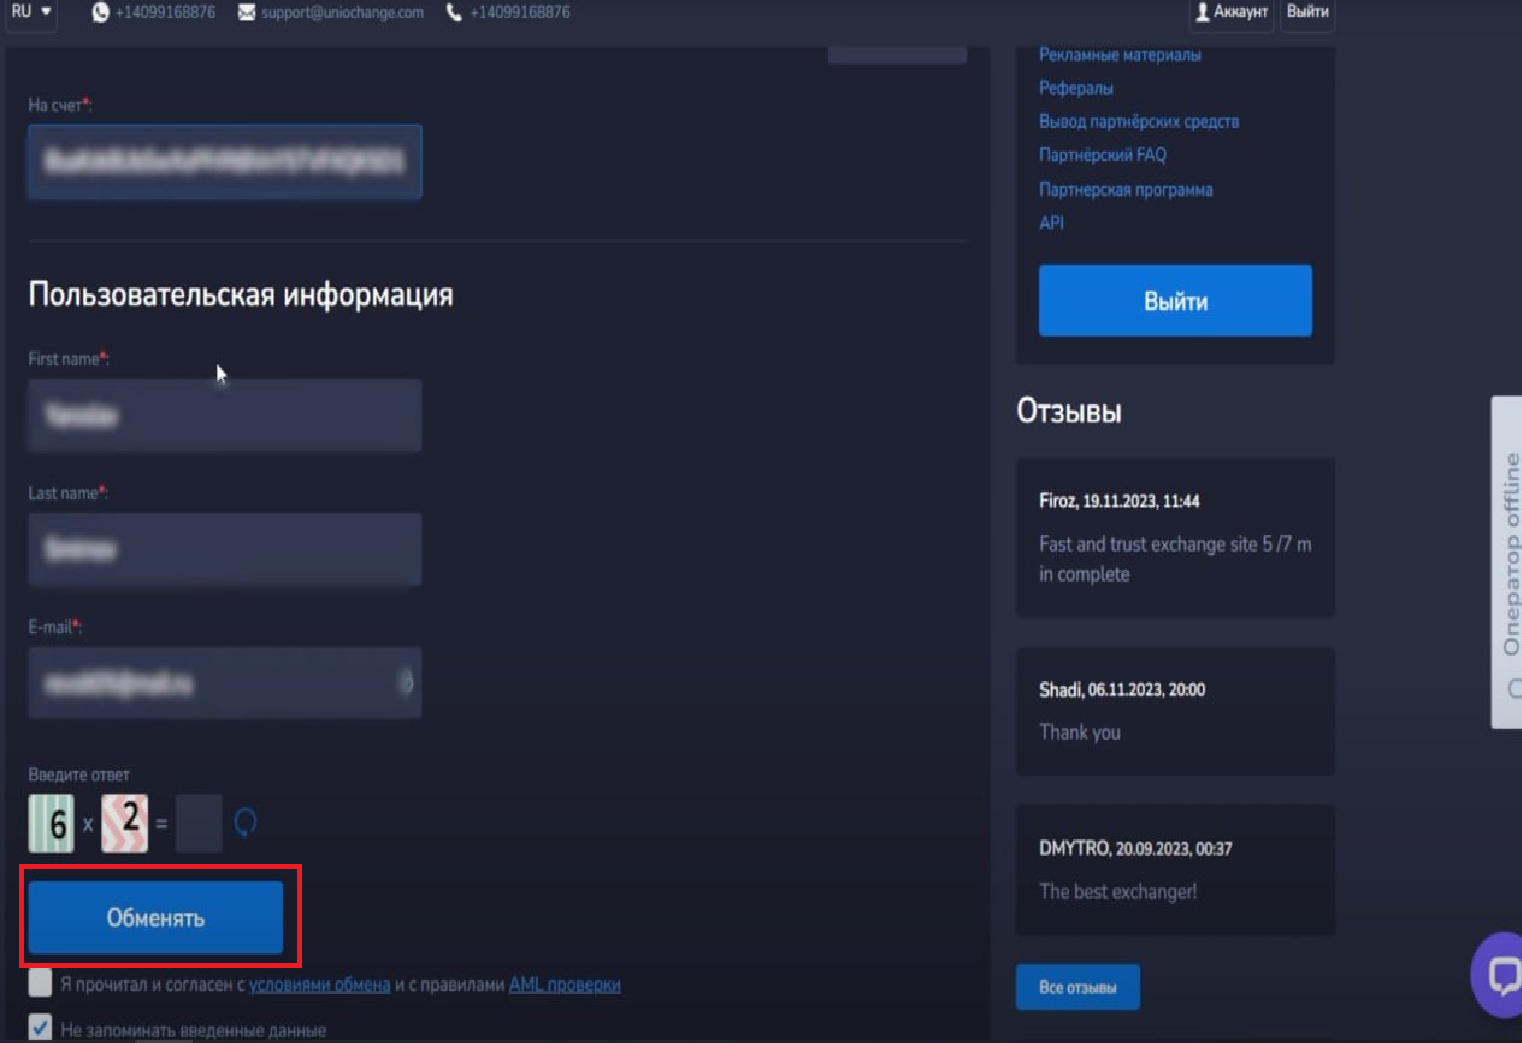Click the 'AML проверки' link
This screenshot has width=1522, height=1043.
click(564, 985)
